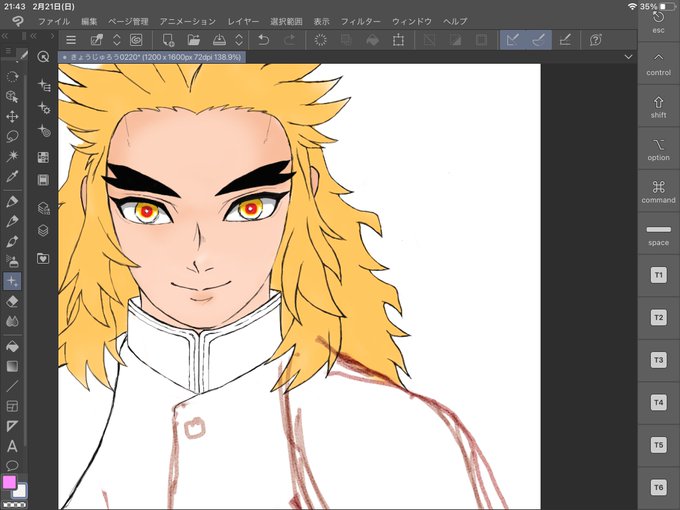
Task: Open the Quick Access palette icon
Action: click(43, 56)
